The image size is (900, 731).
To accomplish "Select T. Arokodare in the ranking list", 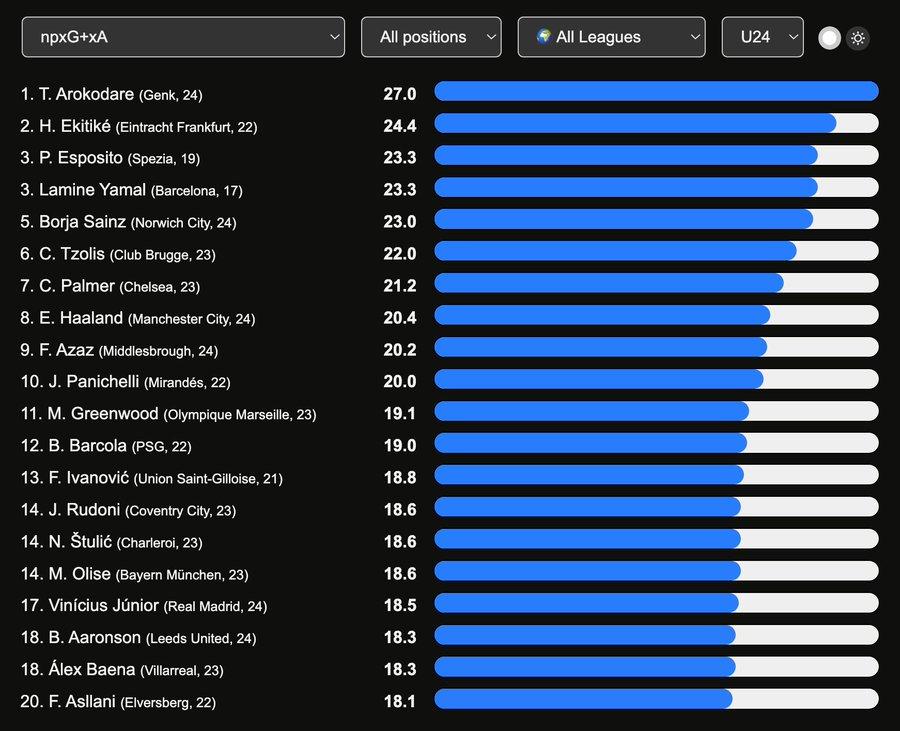I will tap(86, 94).
